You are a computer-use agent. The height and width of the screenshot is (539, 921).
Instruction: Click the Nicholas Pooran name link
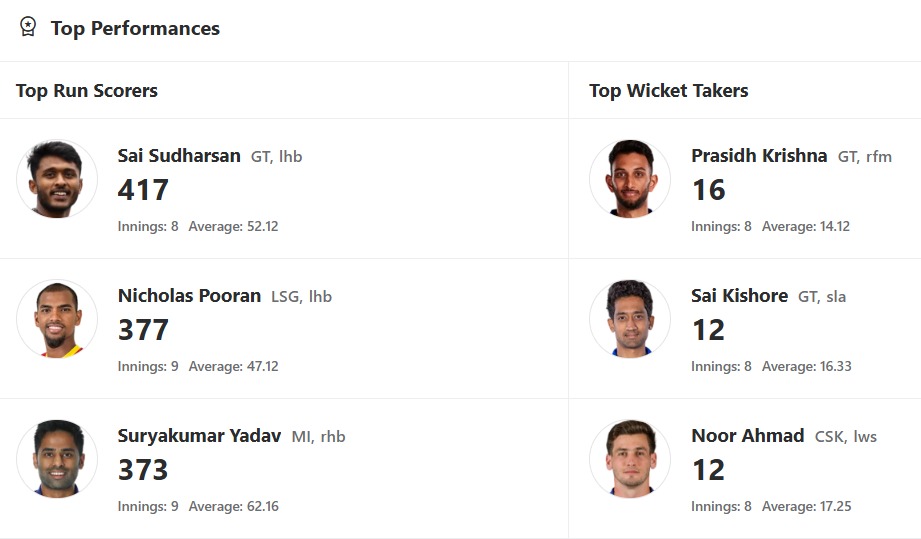(x=189, y=296)
